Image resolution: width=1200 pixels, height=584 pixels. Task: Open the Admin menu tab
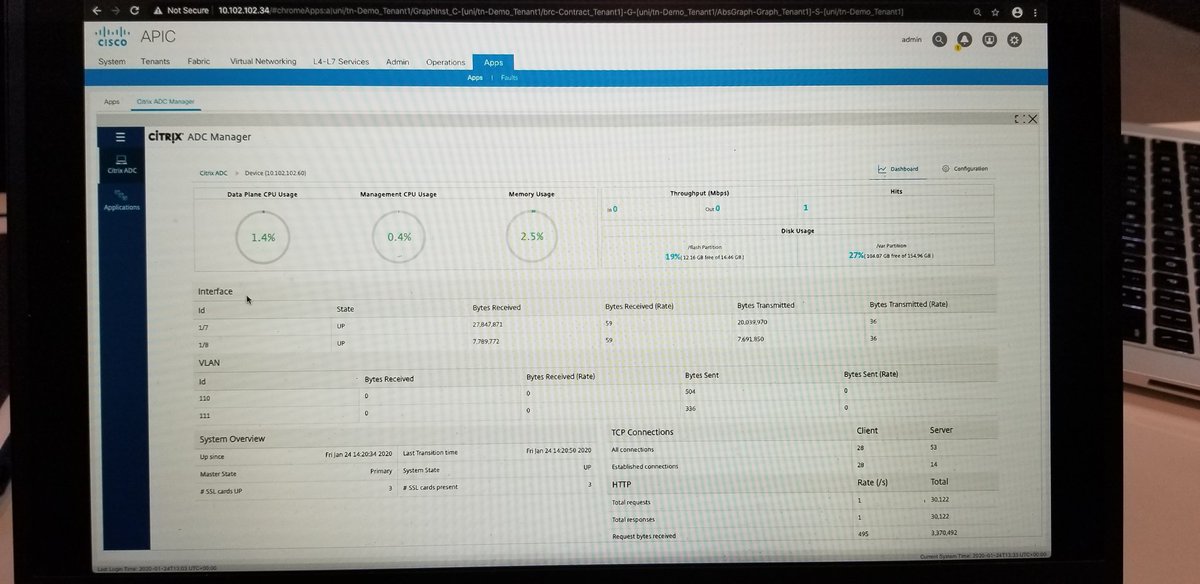398,62
